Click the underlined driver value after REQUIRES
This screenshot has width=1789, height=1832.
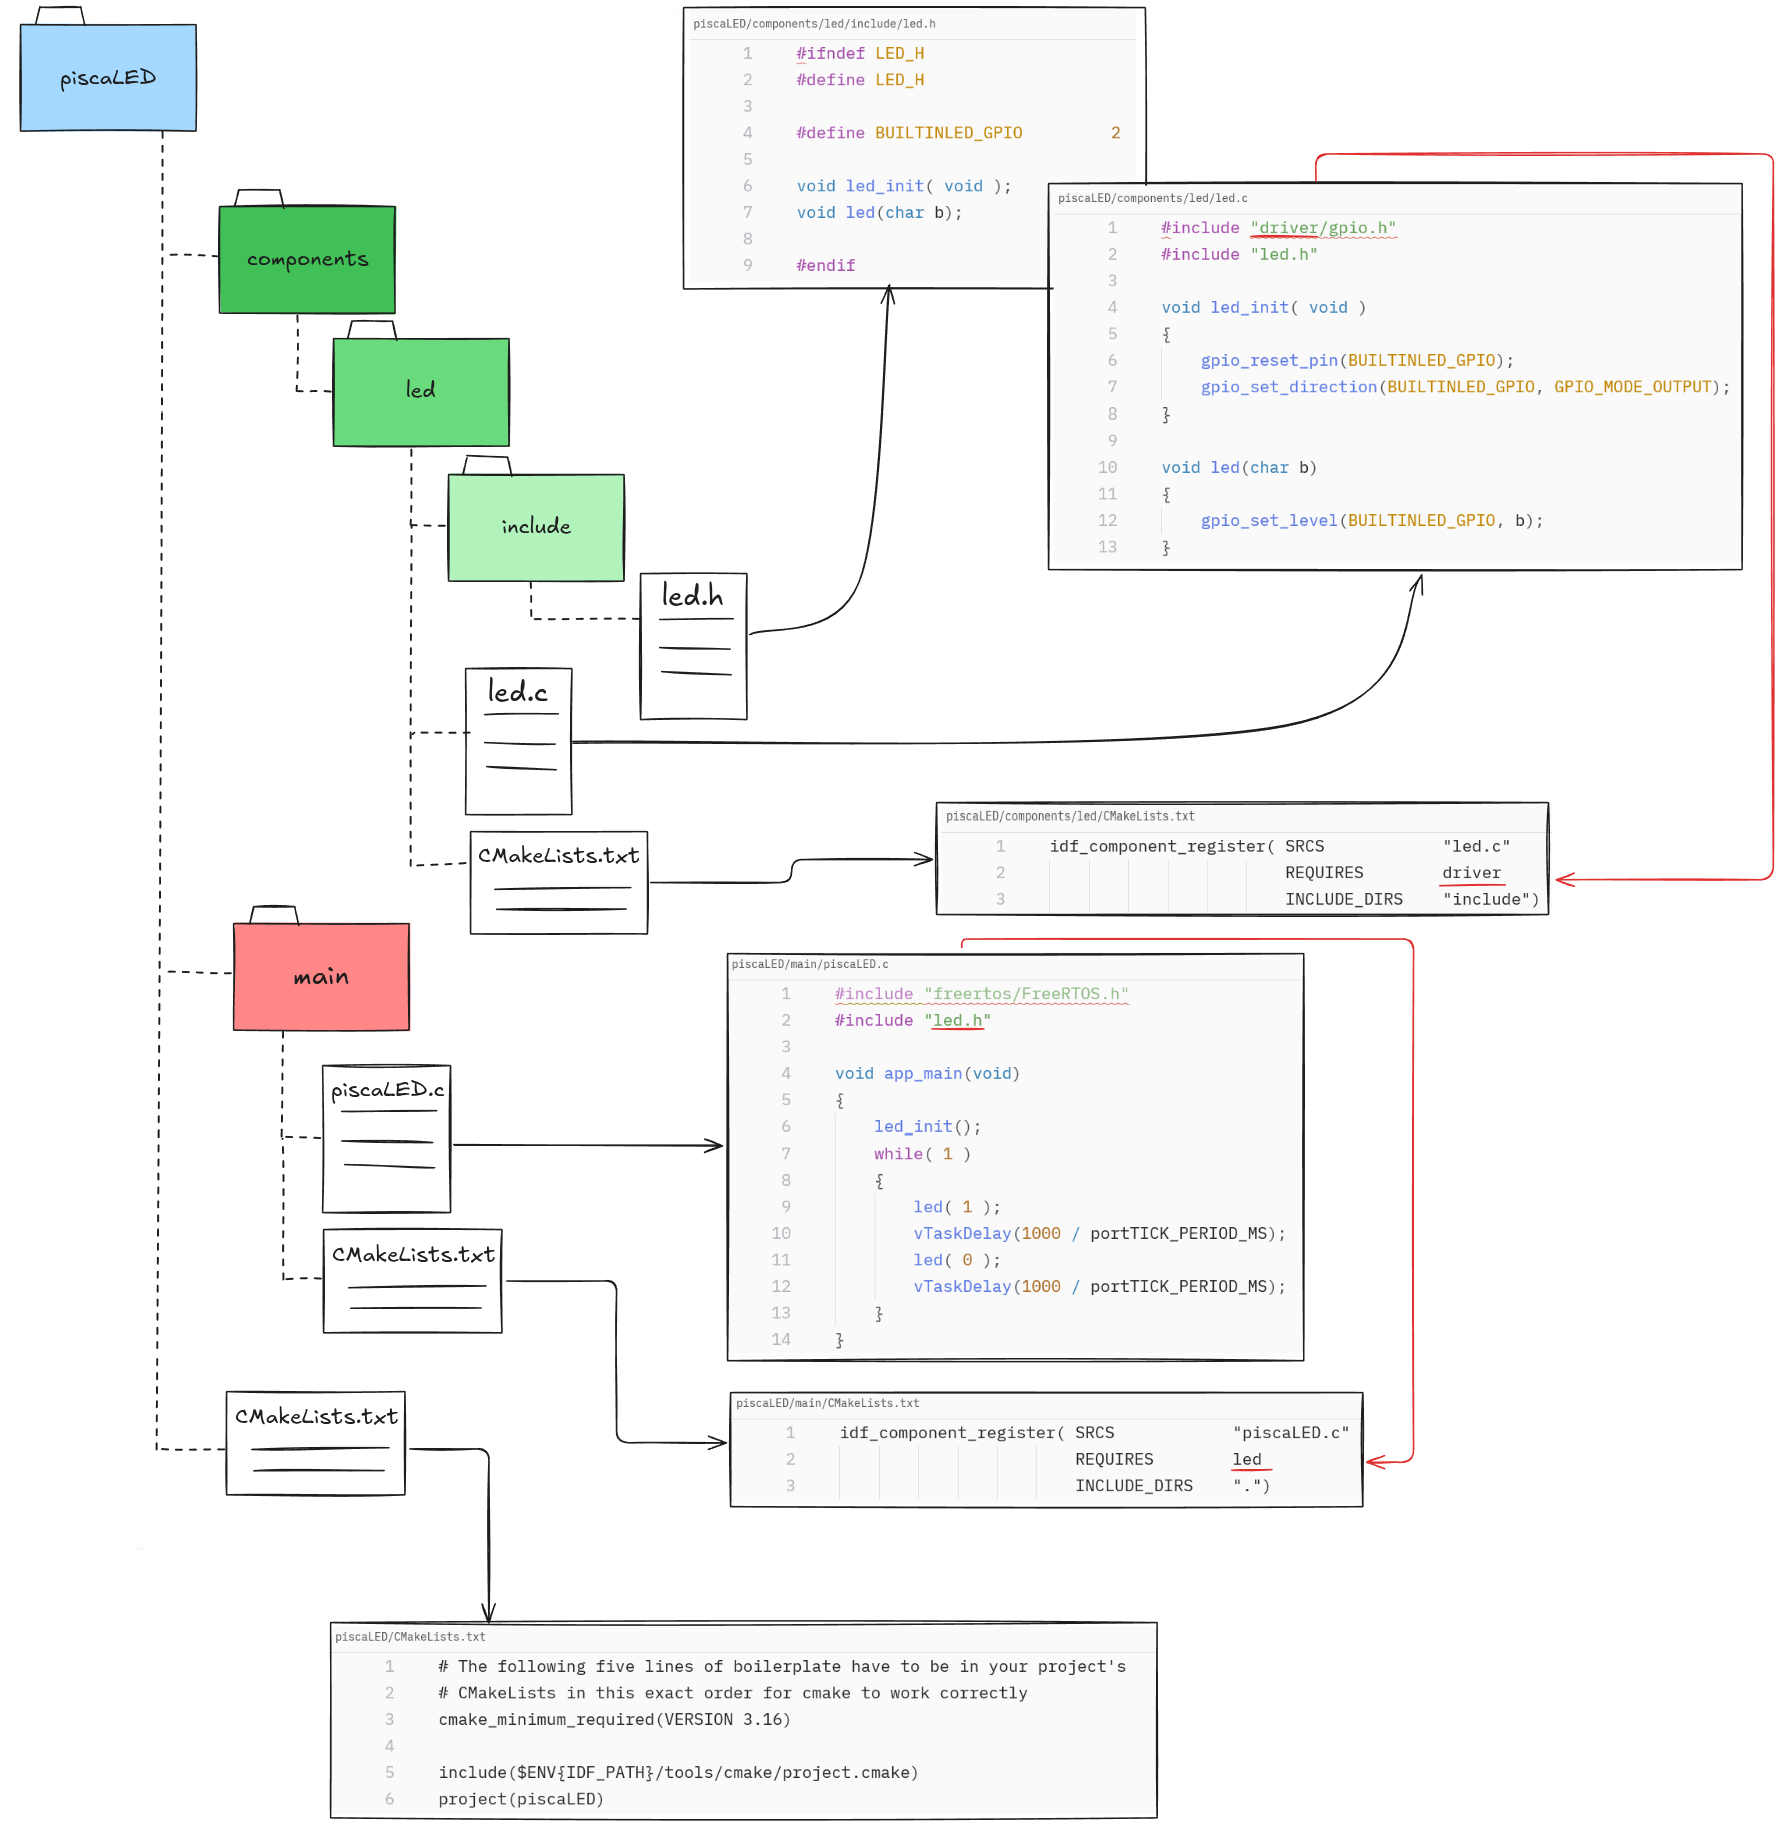1471,873
